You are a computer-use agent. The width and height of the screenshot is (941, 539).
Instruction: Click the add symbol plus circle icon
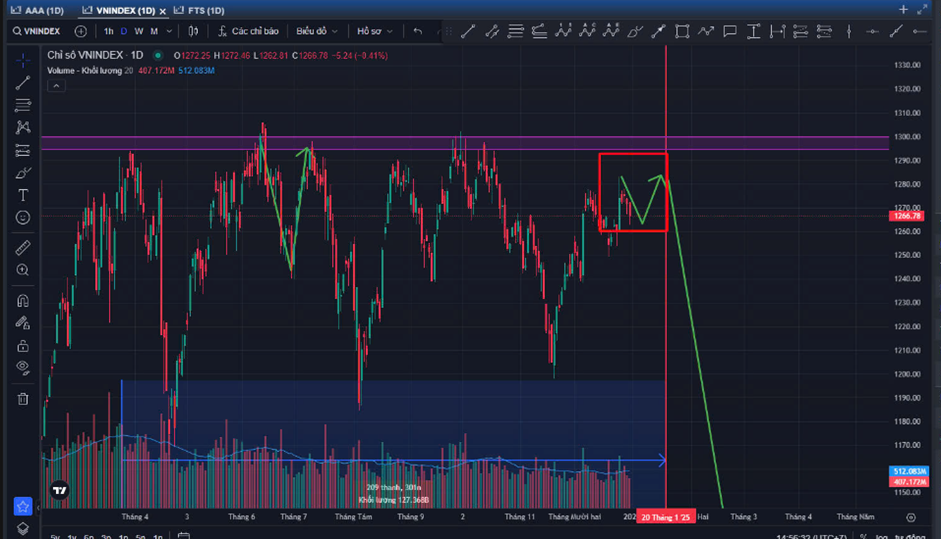(80, 31)
